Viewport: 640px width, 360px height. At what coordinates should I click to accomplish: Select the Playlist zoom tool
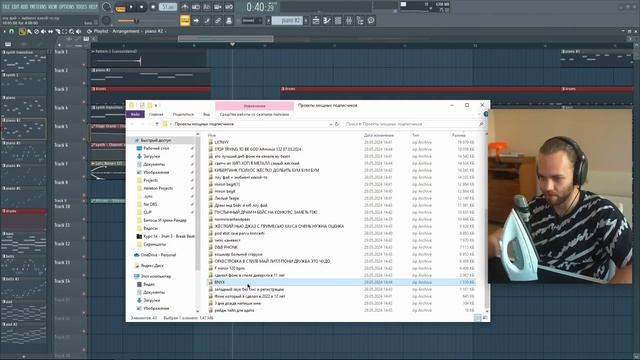coord(71,31)
